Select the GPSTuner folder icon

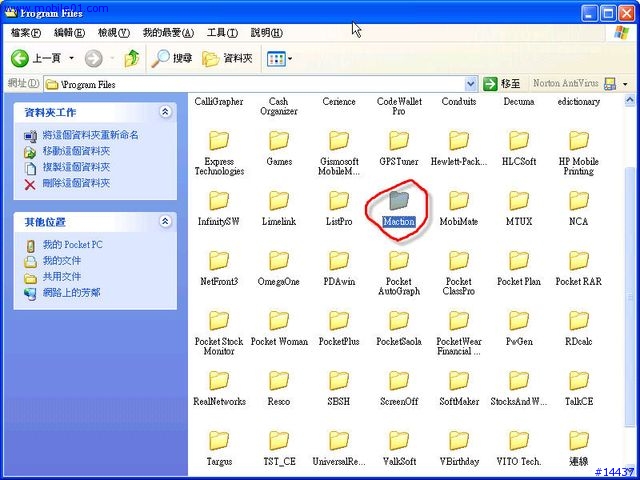399,140
